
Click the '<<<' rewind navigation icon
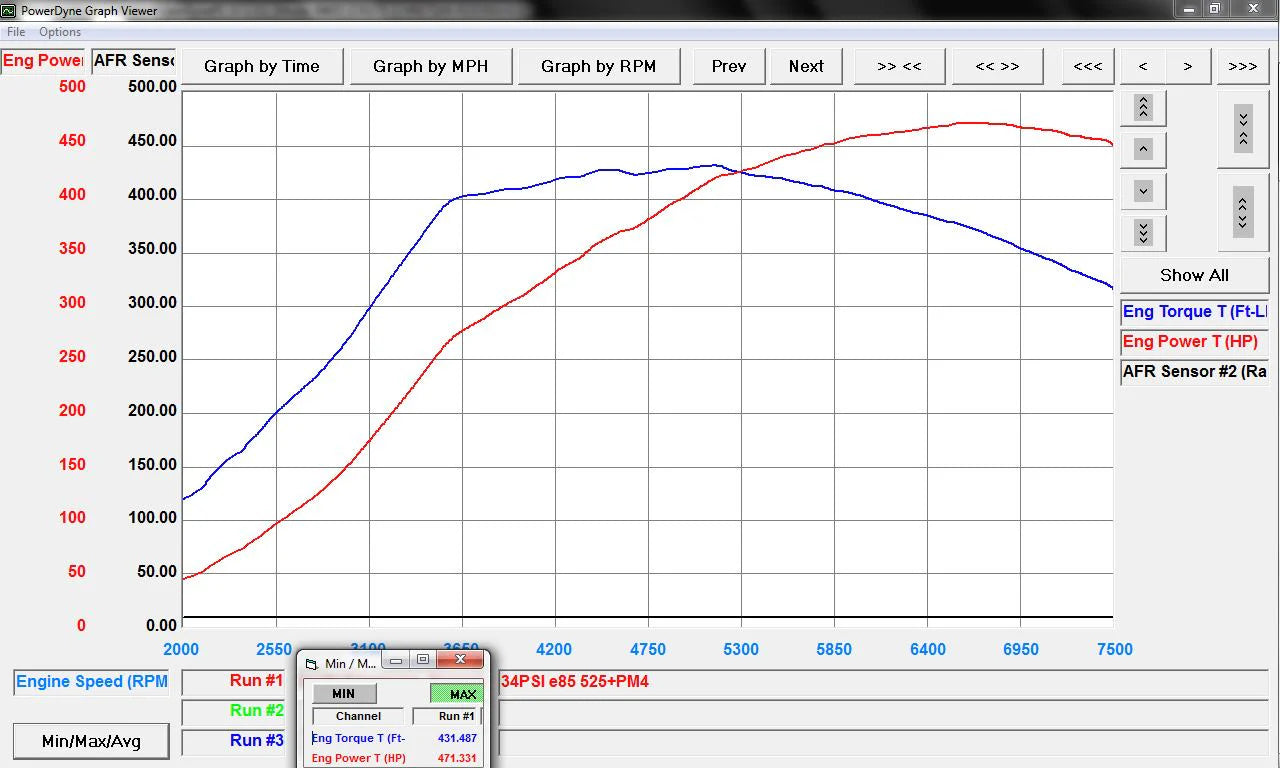point(1087,66)
